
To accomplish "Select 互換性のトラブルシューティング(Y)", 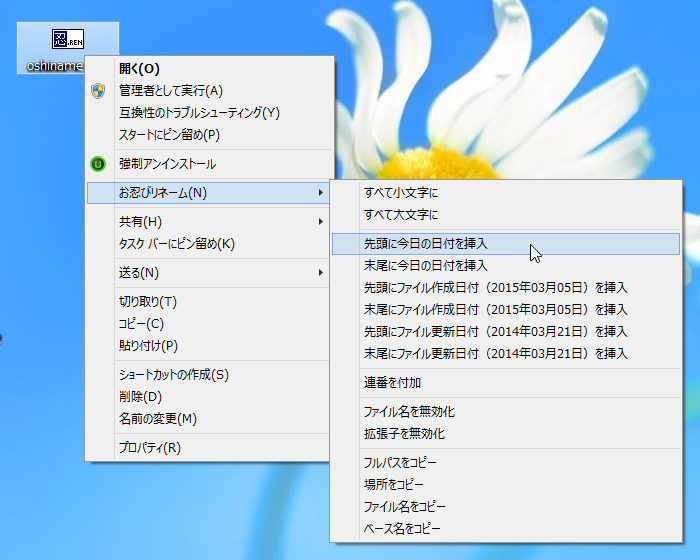I will 209,113.
